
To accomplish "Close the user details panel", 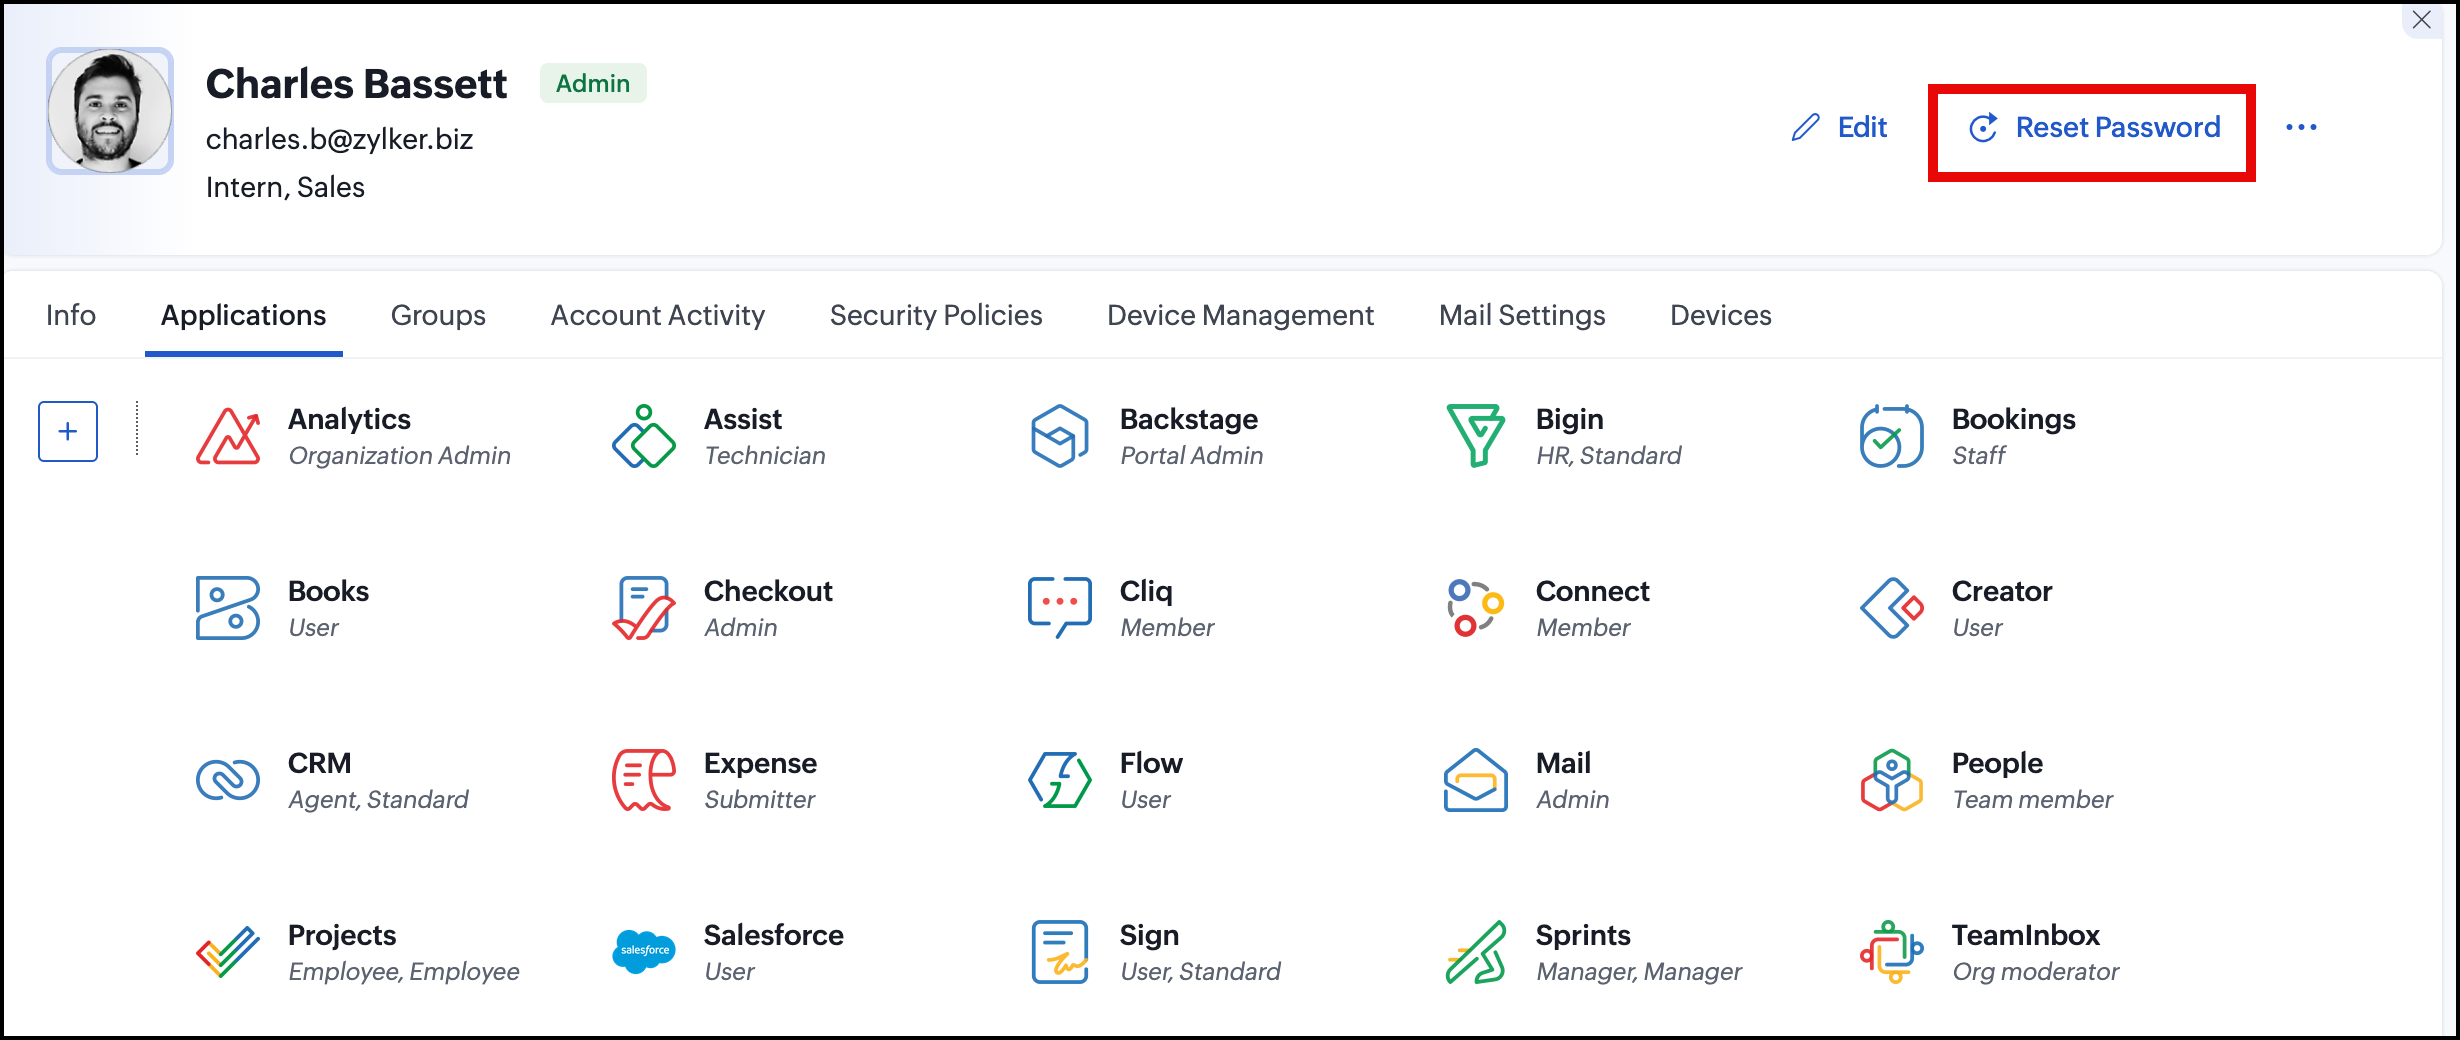I will tap(2422, 19).
